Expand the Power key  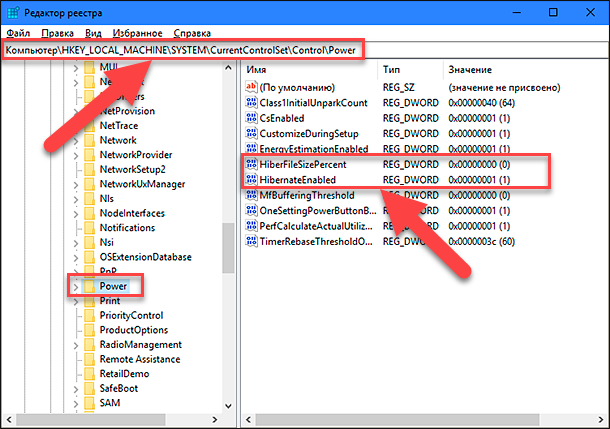coord(76,287)
